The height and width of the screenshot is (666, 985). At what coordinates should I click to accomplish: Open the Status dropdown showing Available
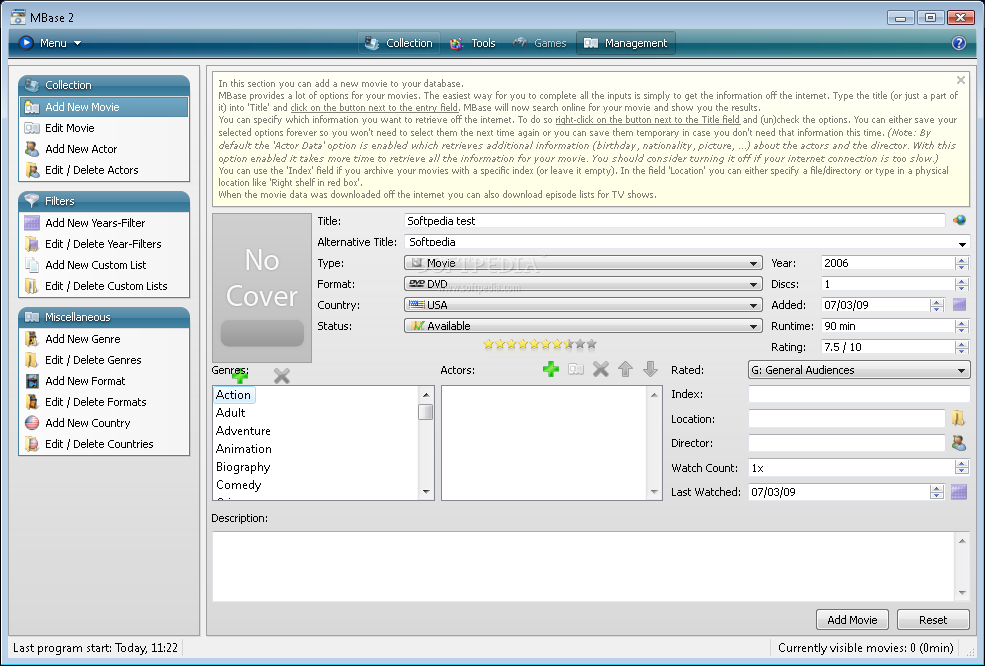583,326
